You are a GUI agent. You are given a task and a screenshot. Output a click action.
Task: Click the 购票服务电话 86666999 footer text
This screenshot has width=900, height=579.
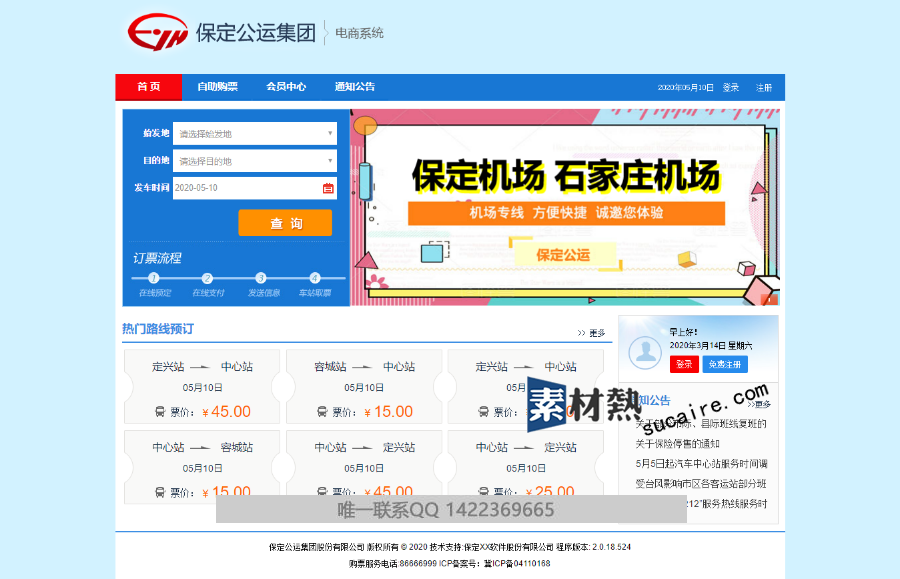pyautogui.click(x=393, y=564)
